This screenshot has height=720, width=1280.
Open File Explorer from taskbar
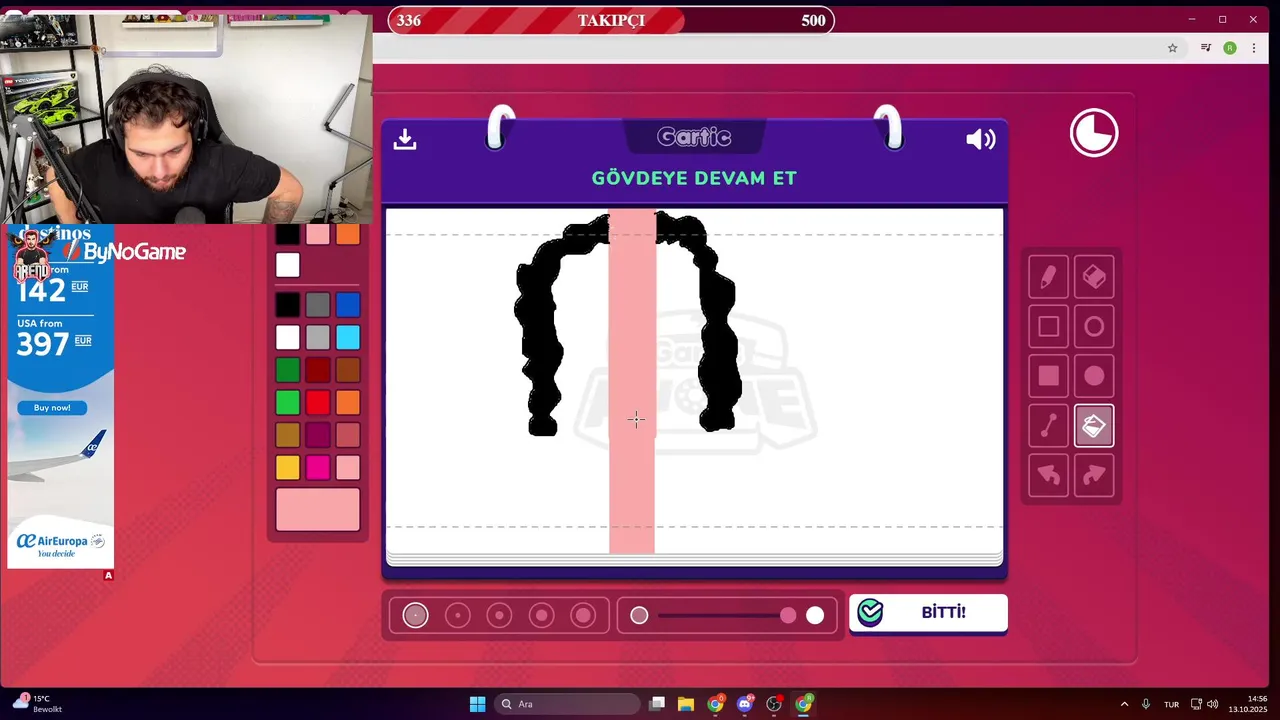click(686, 704)
